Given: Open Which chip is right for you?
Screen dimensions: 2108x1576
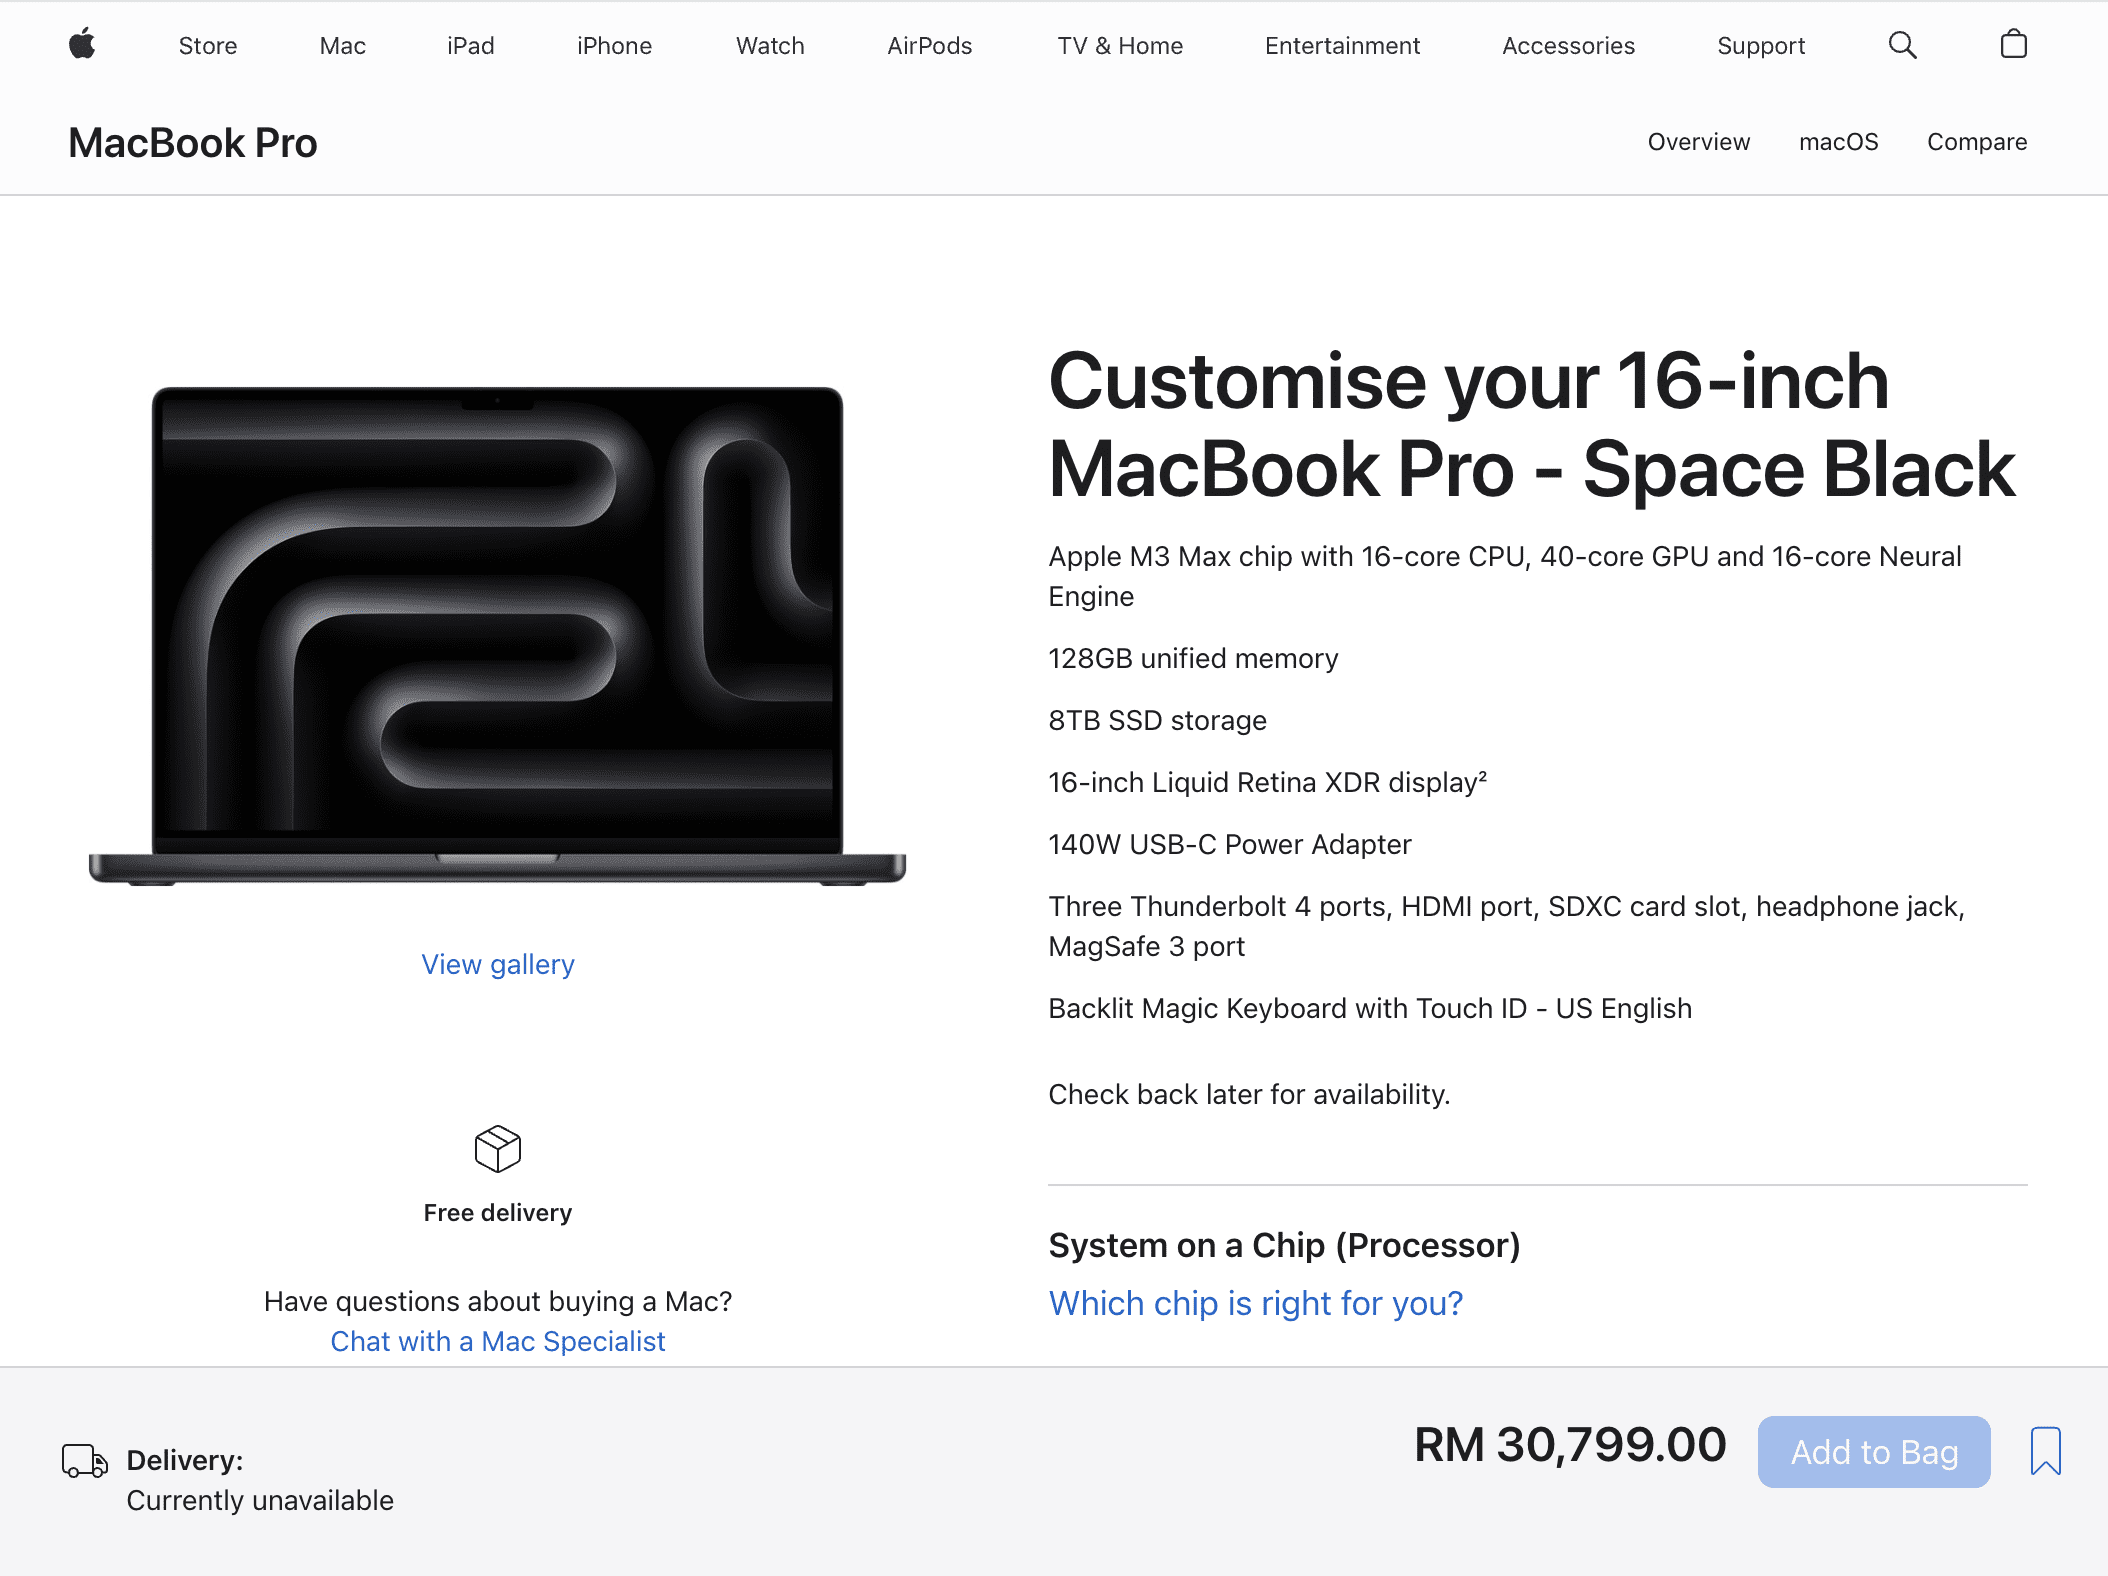Looking at the screenshot, I should [x=1255, y=1303].
